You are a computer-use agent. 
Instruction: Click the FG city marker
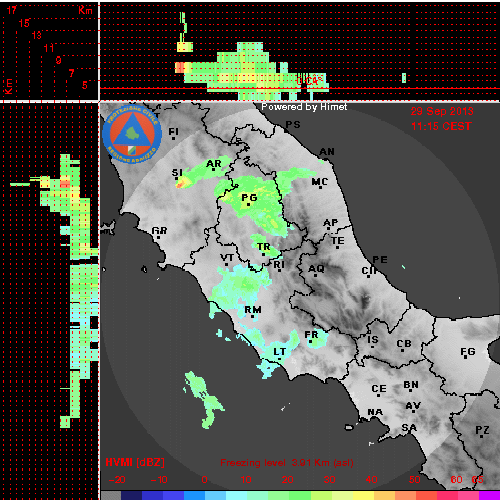[466, 358]
